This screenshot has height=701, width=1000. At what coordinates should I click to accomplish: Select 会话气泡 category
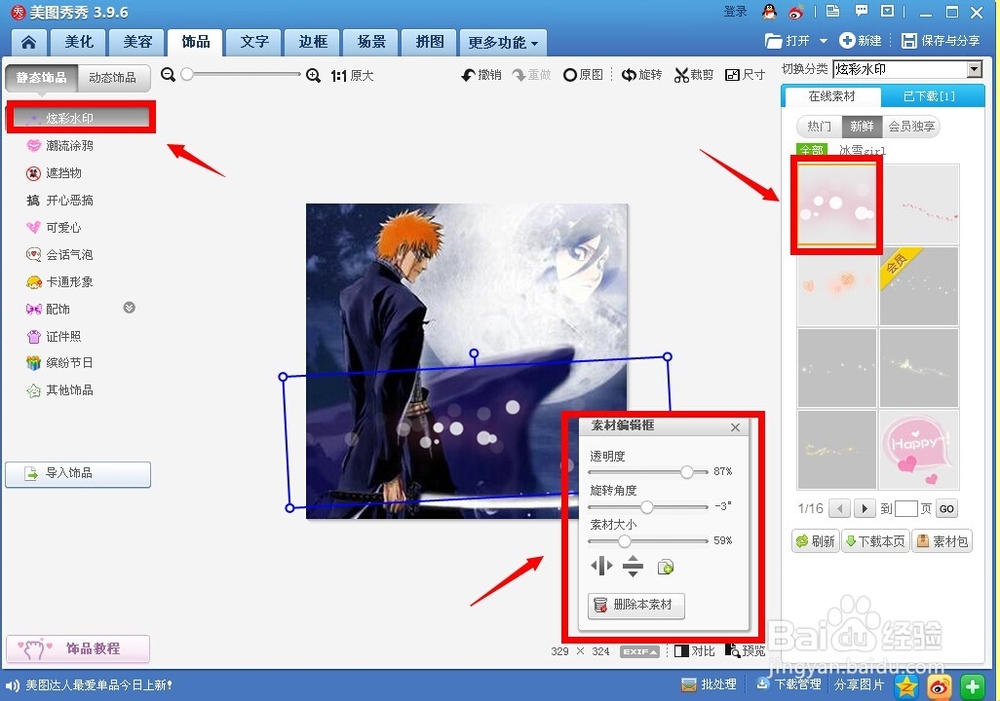pyautogui.click(x=60, y=255)
